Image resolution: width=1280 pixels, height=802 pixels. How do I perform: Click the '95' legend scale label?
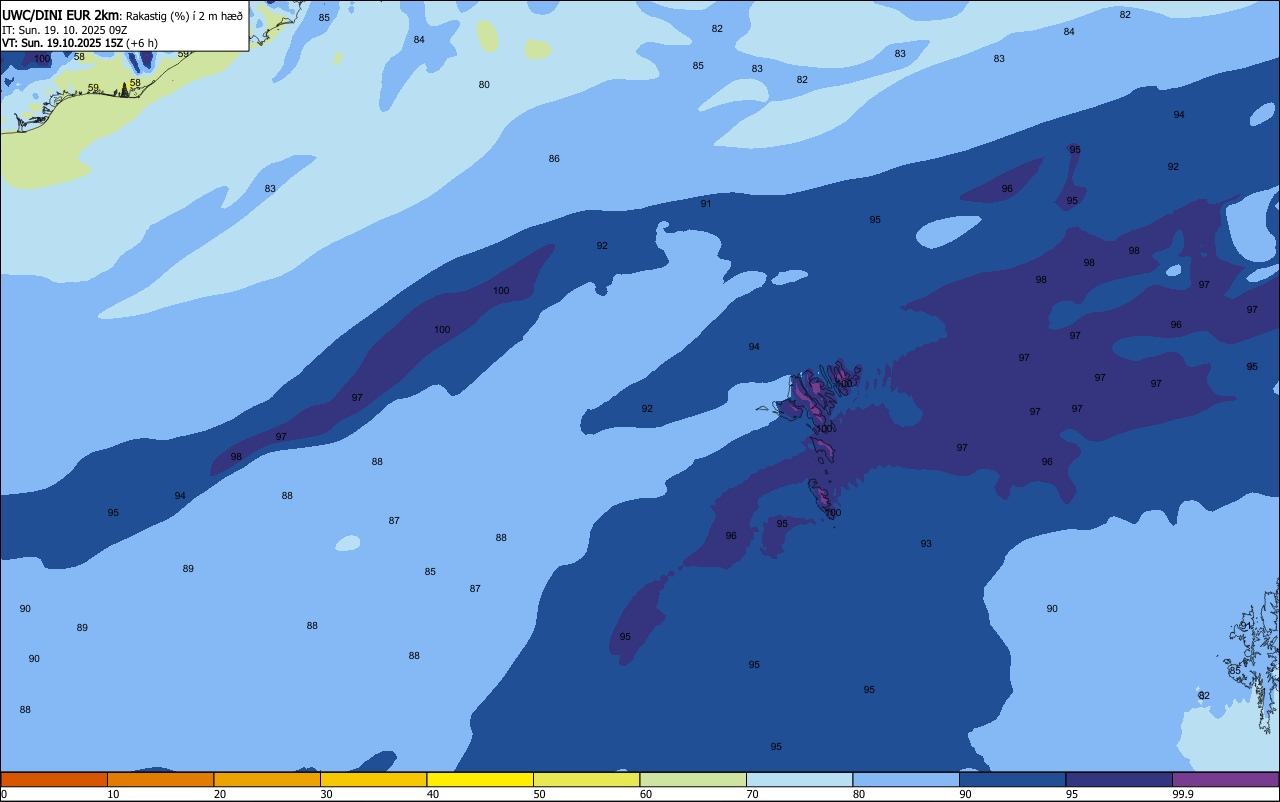click(1072, 794)
